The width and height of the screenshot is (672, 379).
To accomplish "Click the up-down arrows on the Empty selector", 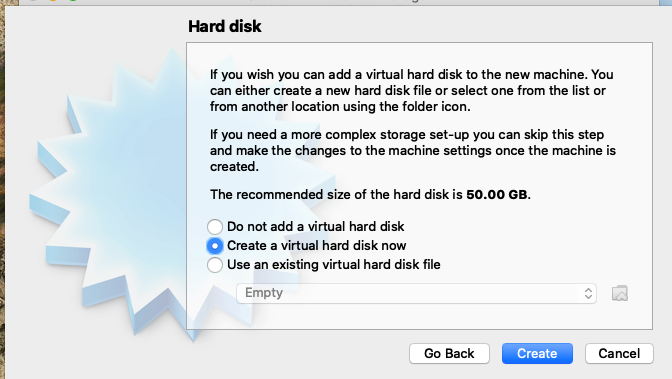I will tap(588, 293).
